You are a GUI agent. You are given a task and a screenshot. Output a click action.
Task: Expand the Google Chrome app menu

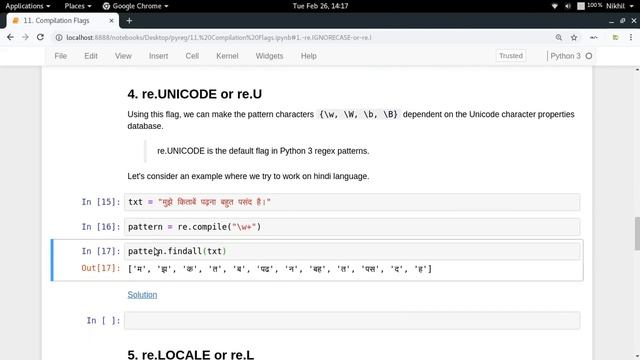(x=135, y=6)
